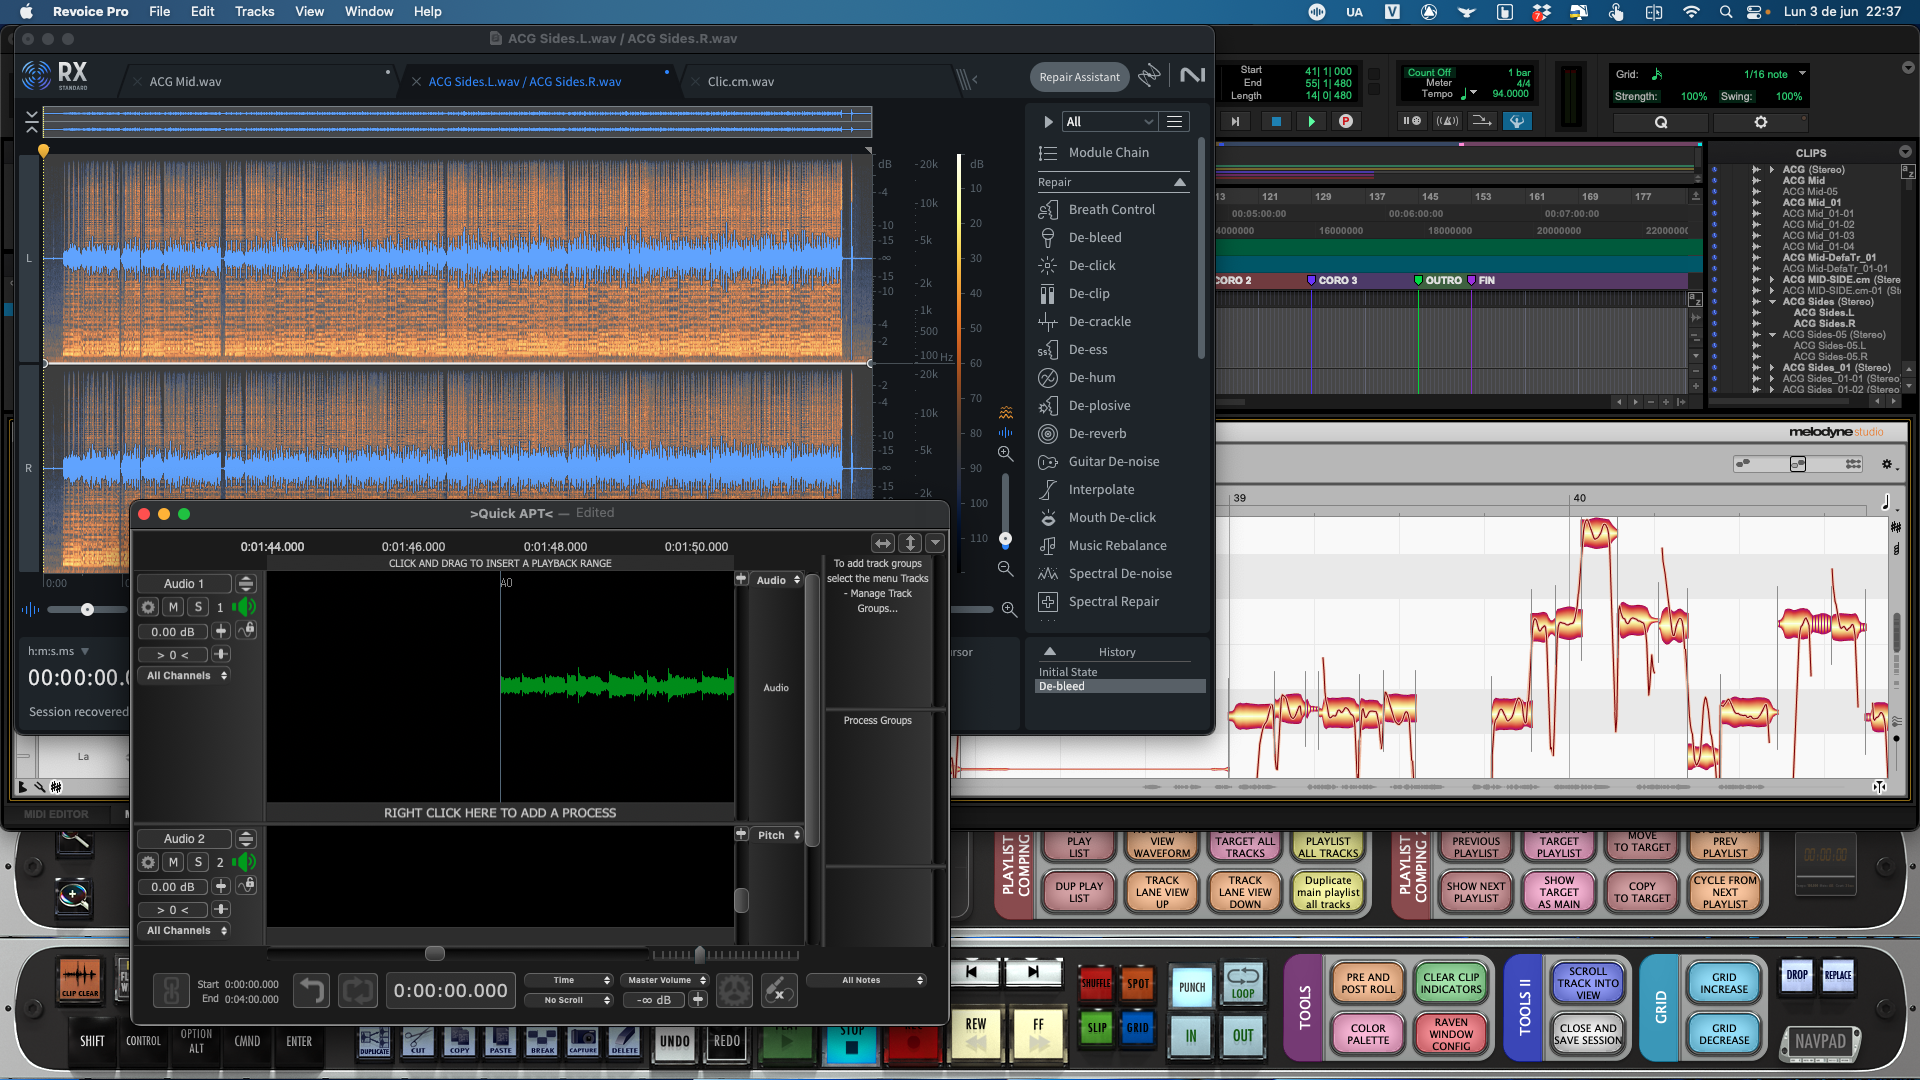
Task: Zoom in on the RX spectrogram frequency axis
Action: pyautogui.click(x=1005, y=453)
